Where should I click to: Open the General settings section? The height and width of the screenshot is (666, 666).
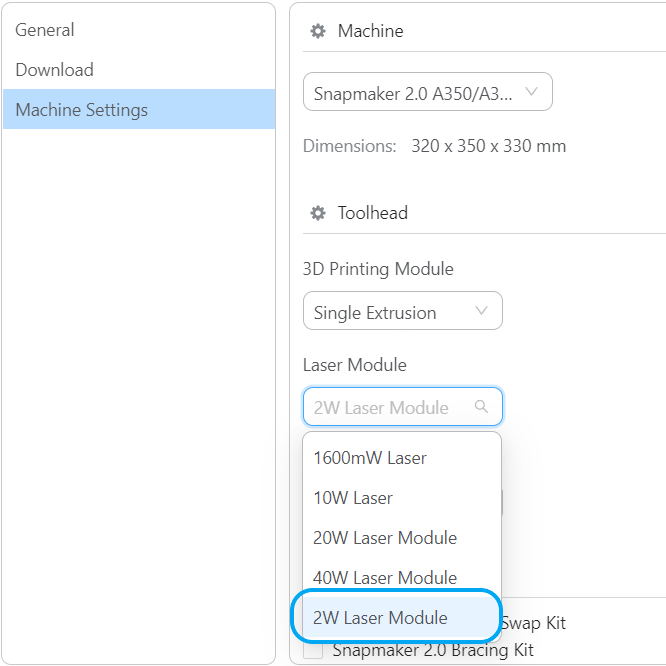(45, 30)
